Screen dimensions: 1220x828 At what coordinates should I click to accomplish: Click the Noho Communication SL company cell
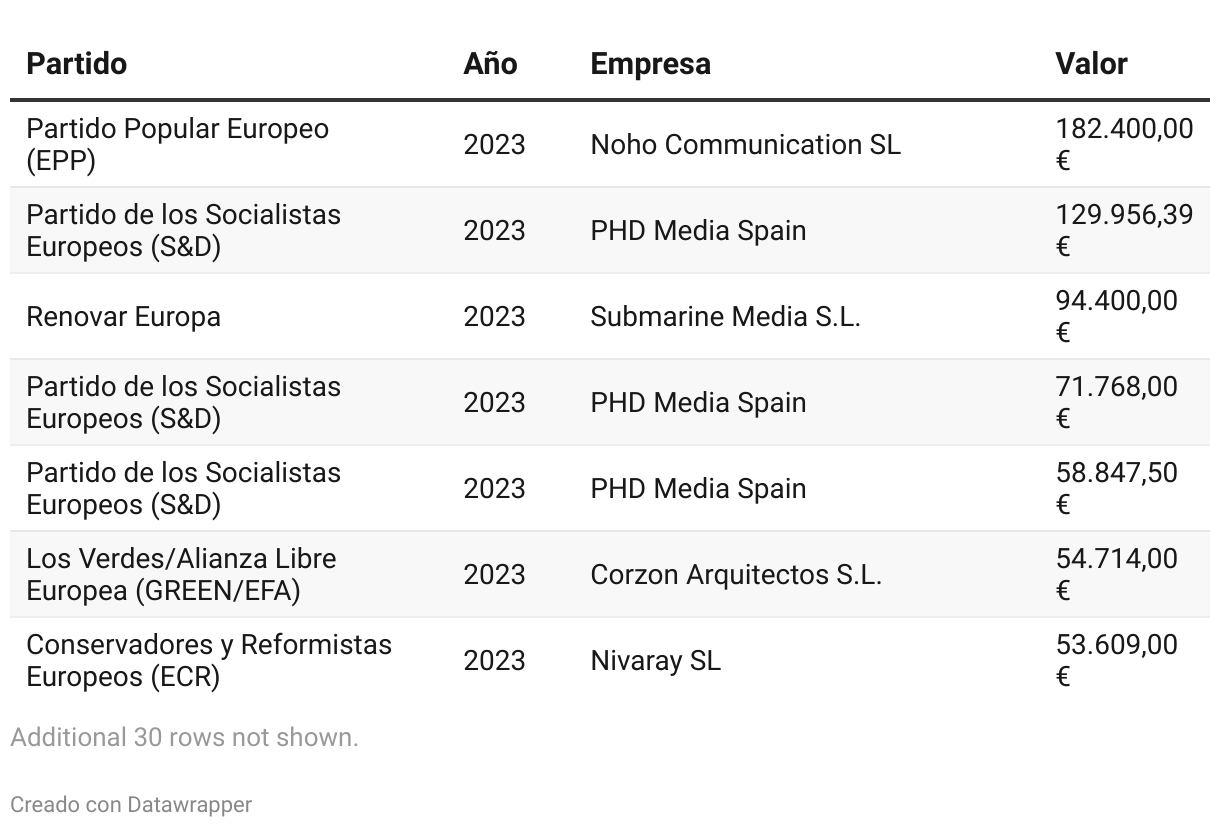coord(745,144)
